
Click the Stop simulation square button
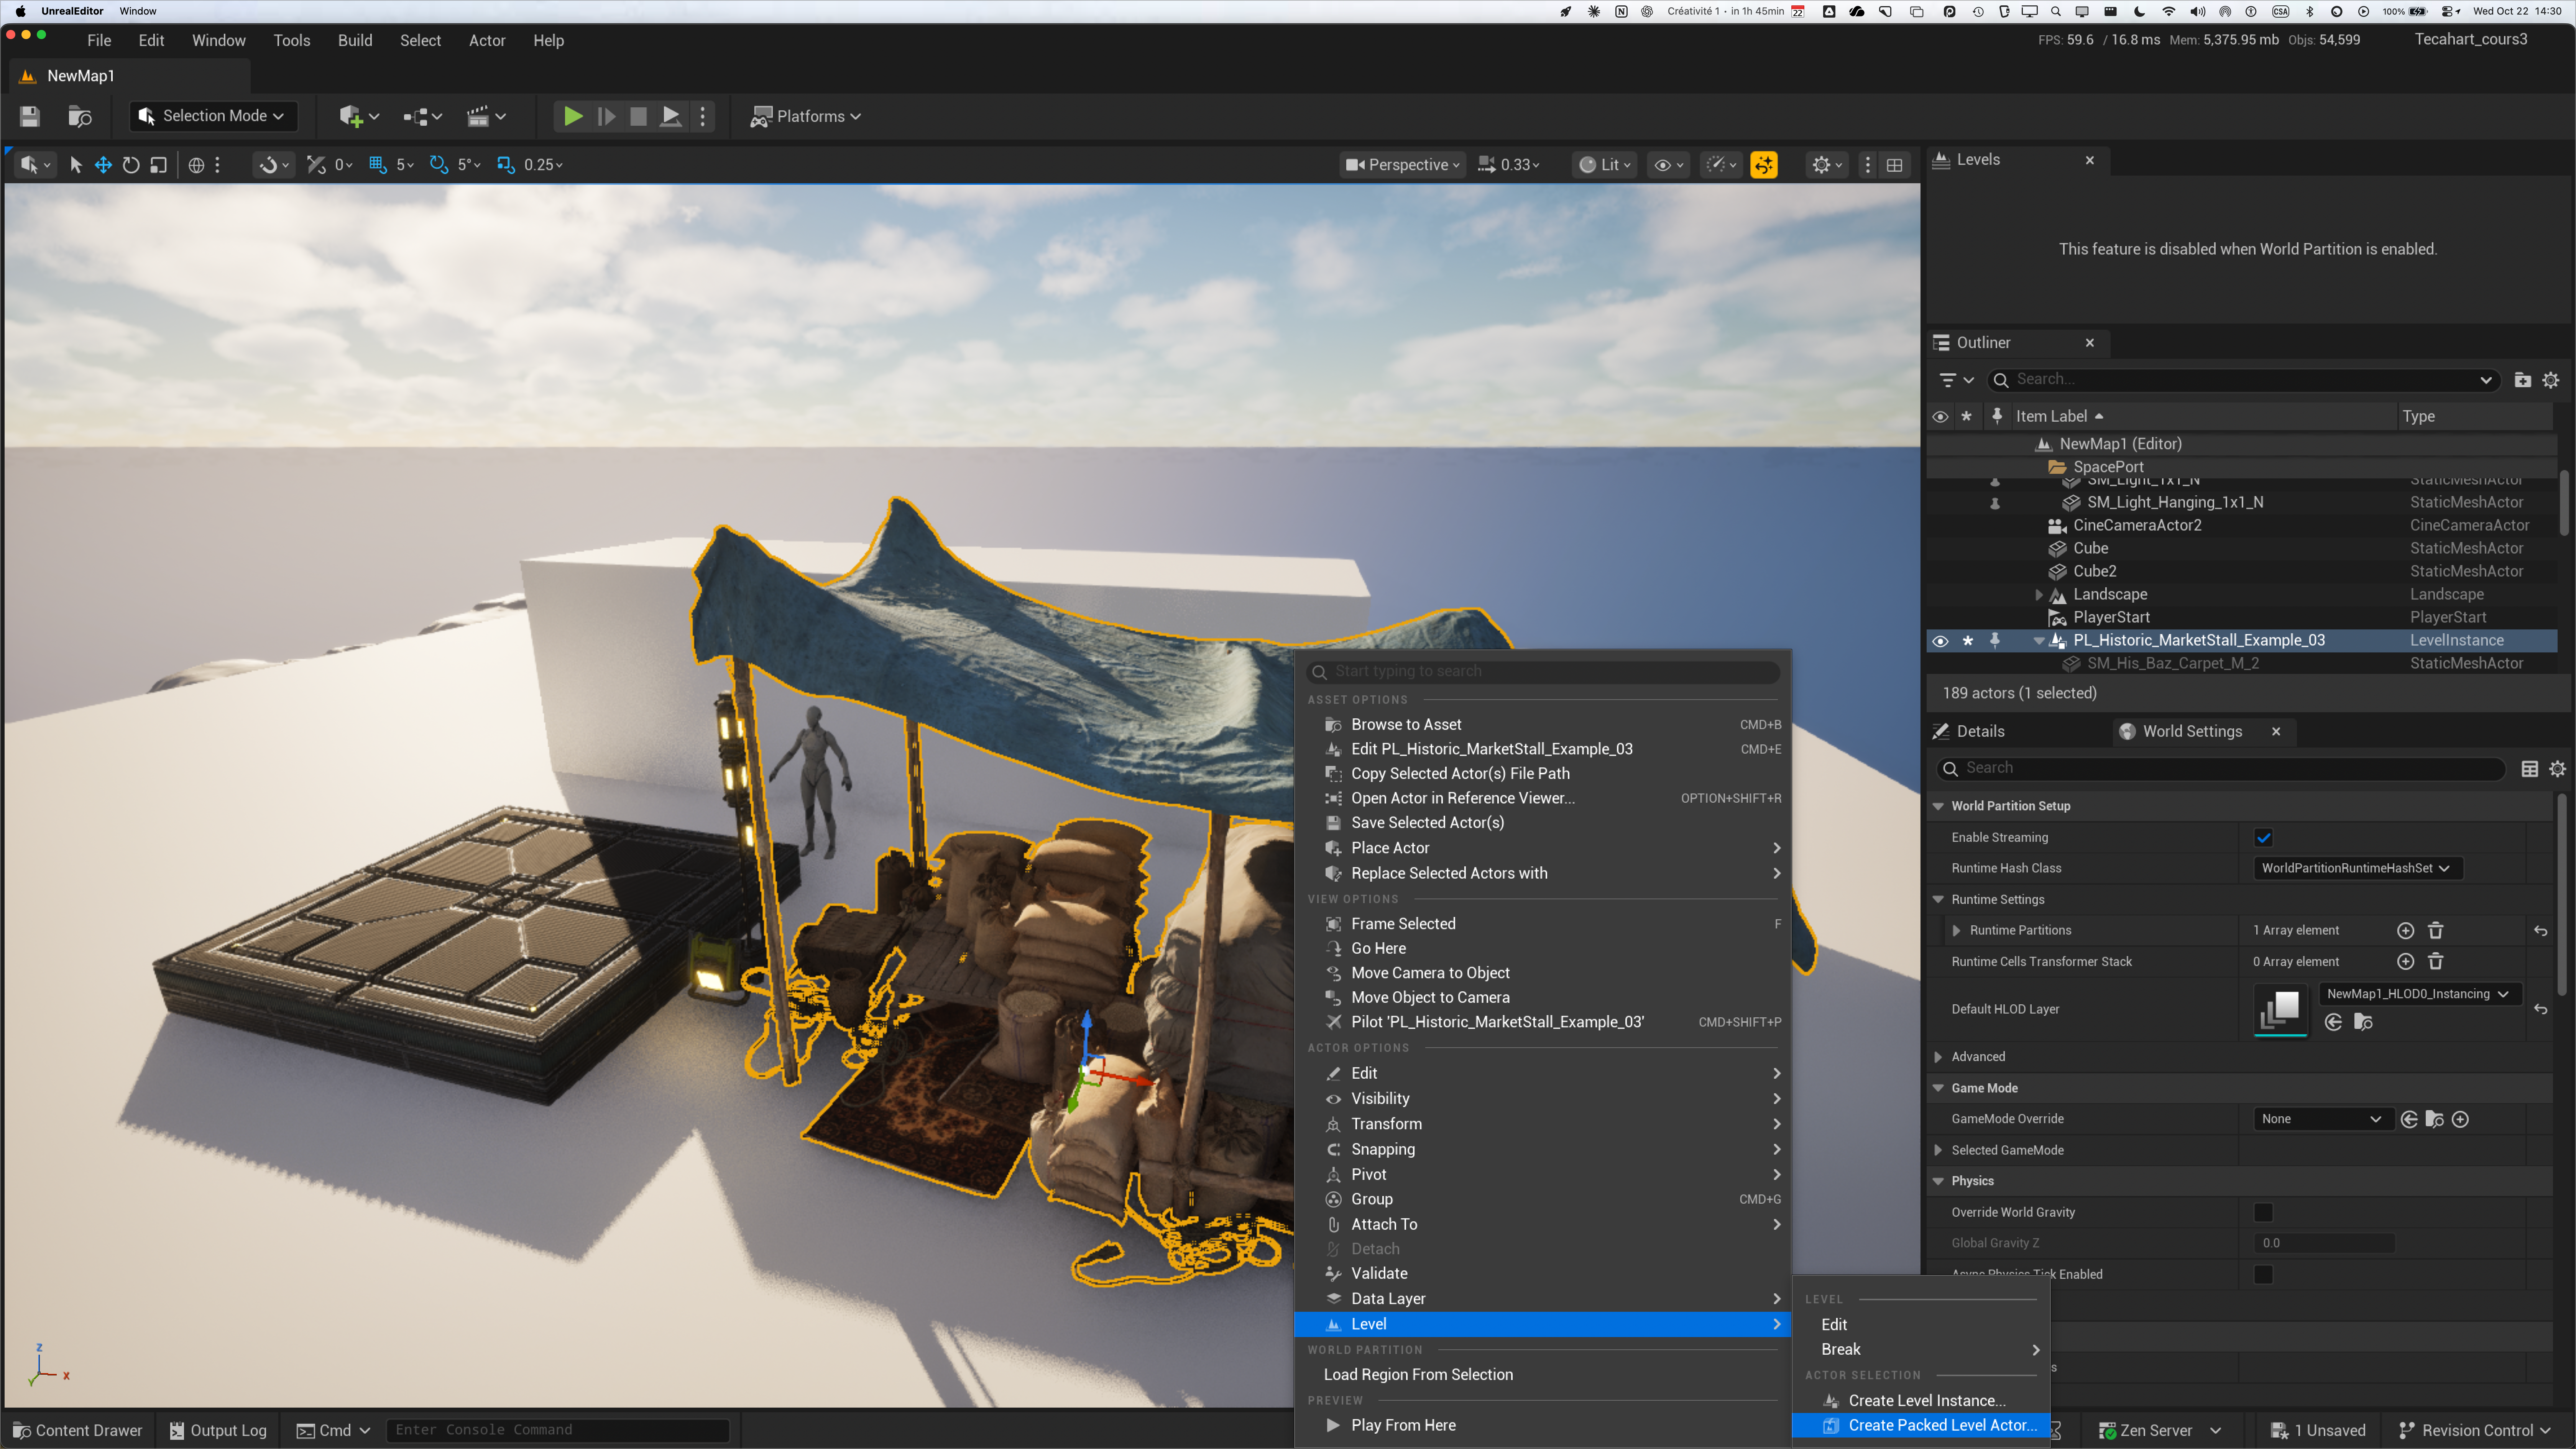638,116
